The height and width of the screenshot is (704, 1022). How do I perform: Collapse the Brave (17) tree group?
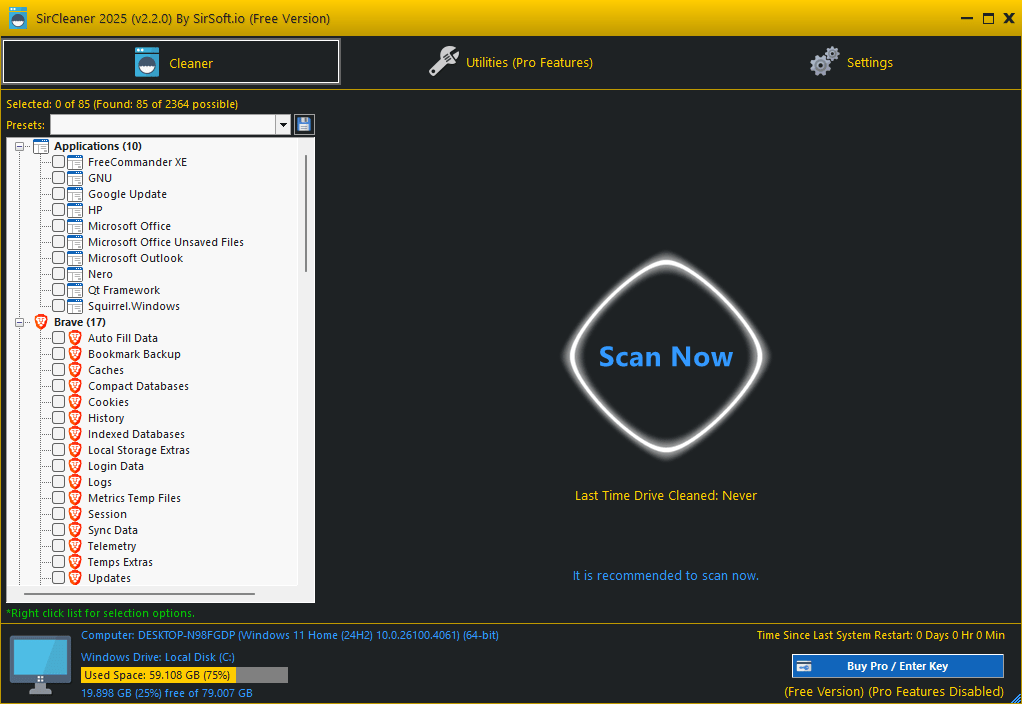[x=20, y=322]
